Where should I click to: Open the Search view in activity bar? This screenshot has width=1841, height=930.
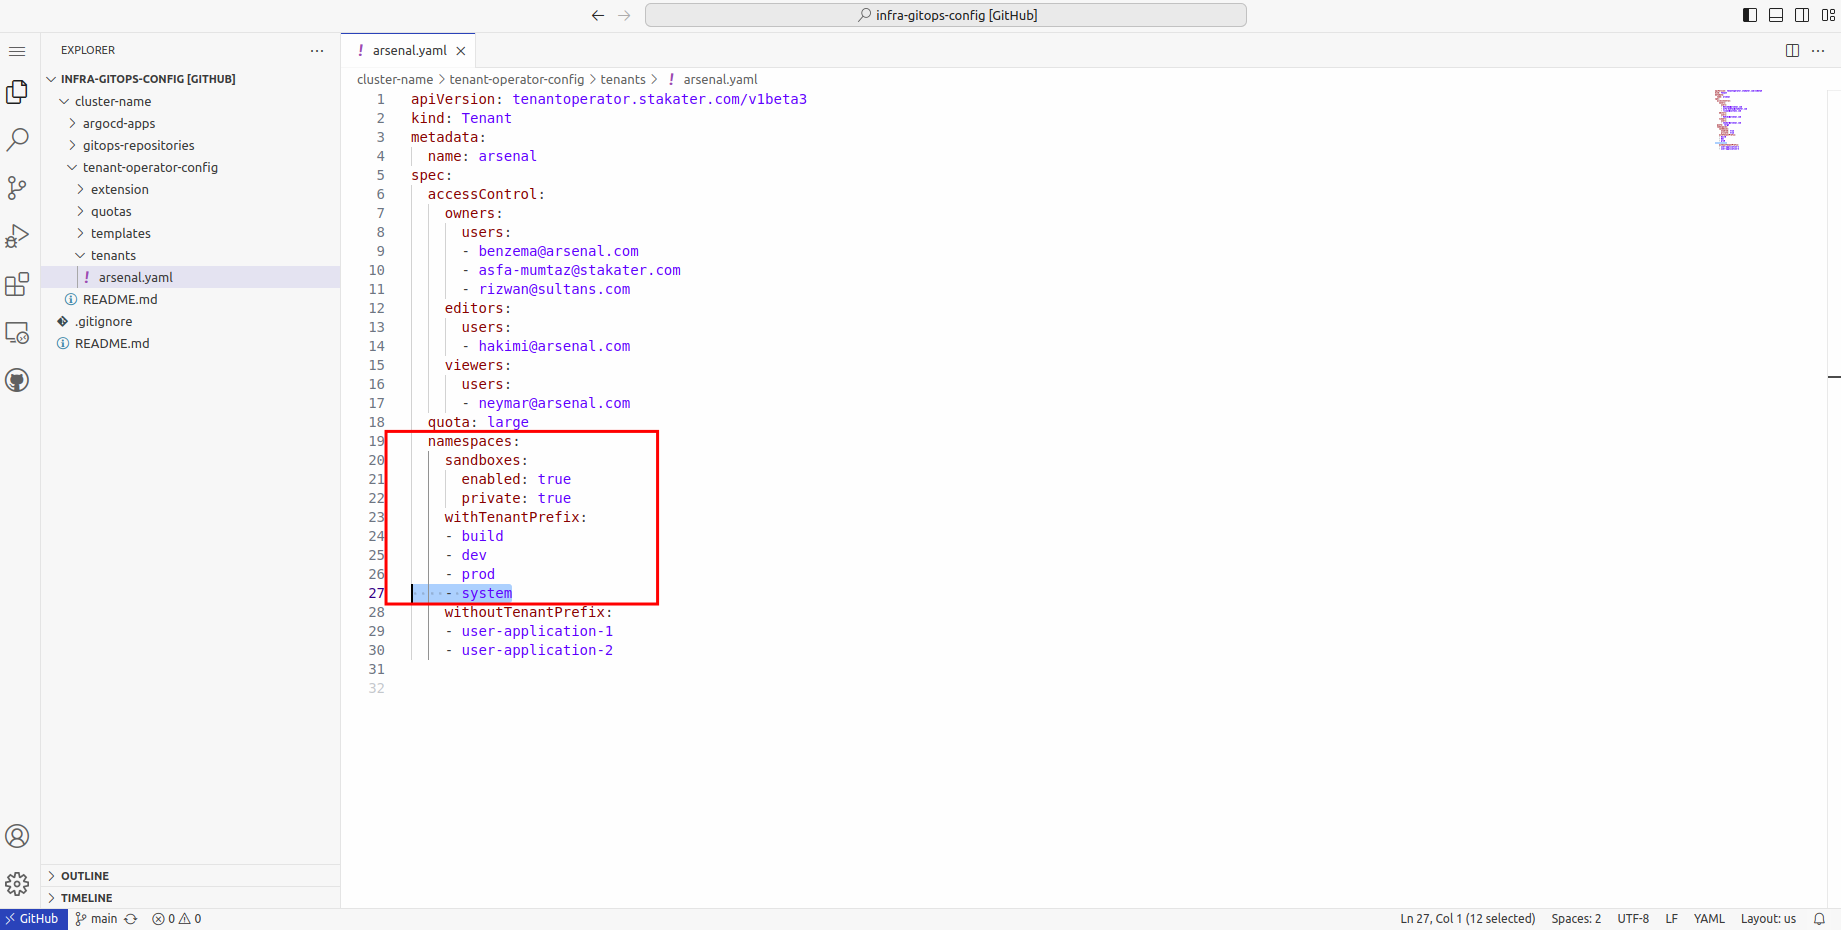[17, 140]
